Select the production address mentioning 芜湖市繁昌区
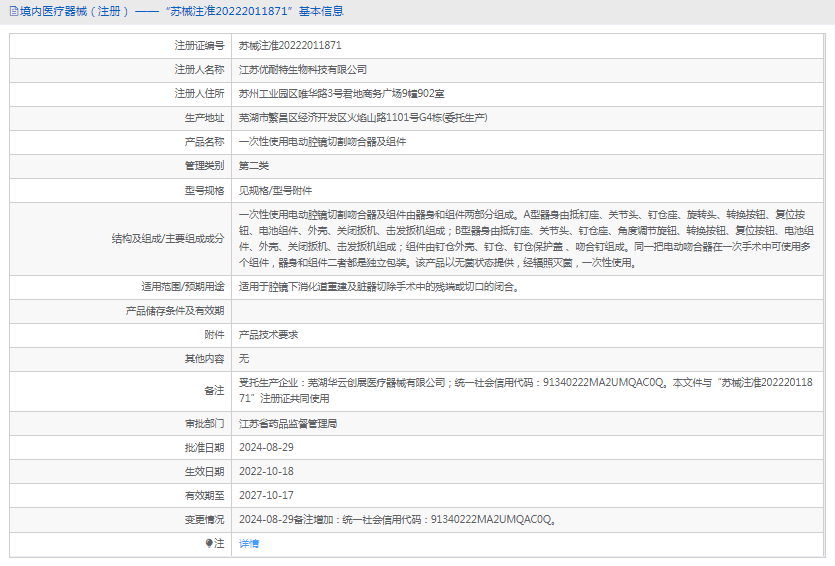Viewport: 835px width, 566px height. tap(363, 118)
